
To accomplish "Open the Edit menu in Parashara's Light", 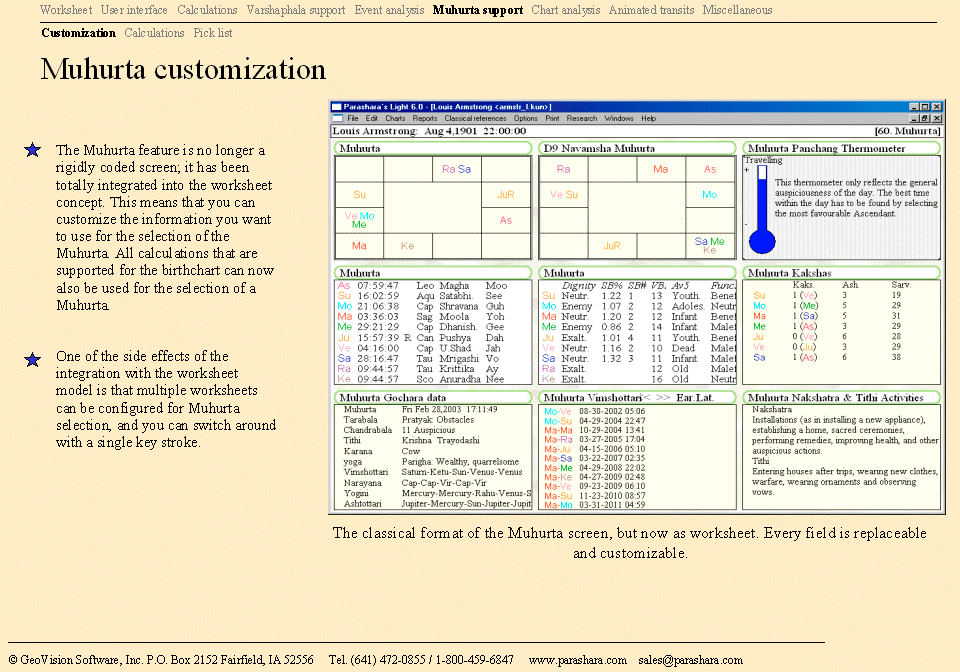I will [x=372, y=118].
